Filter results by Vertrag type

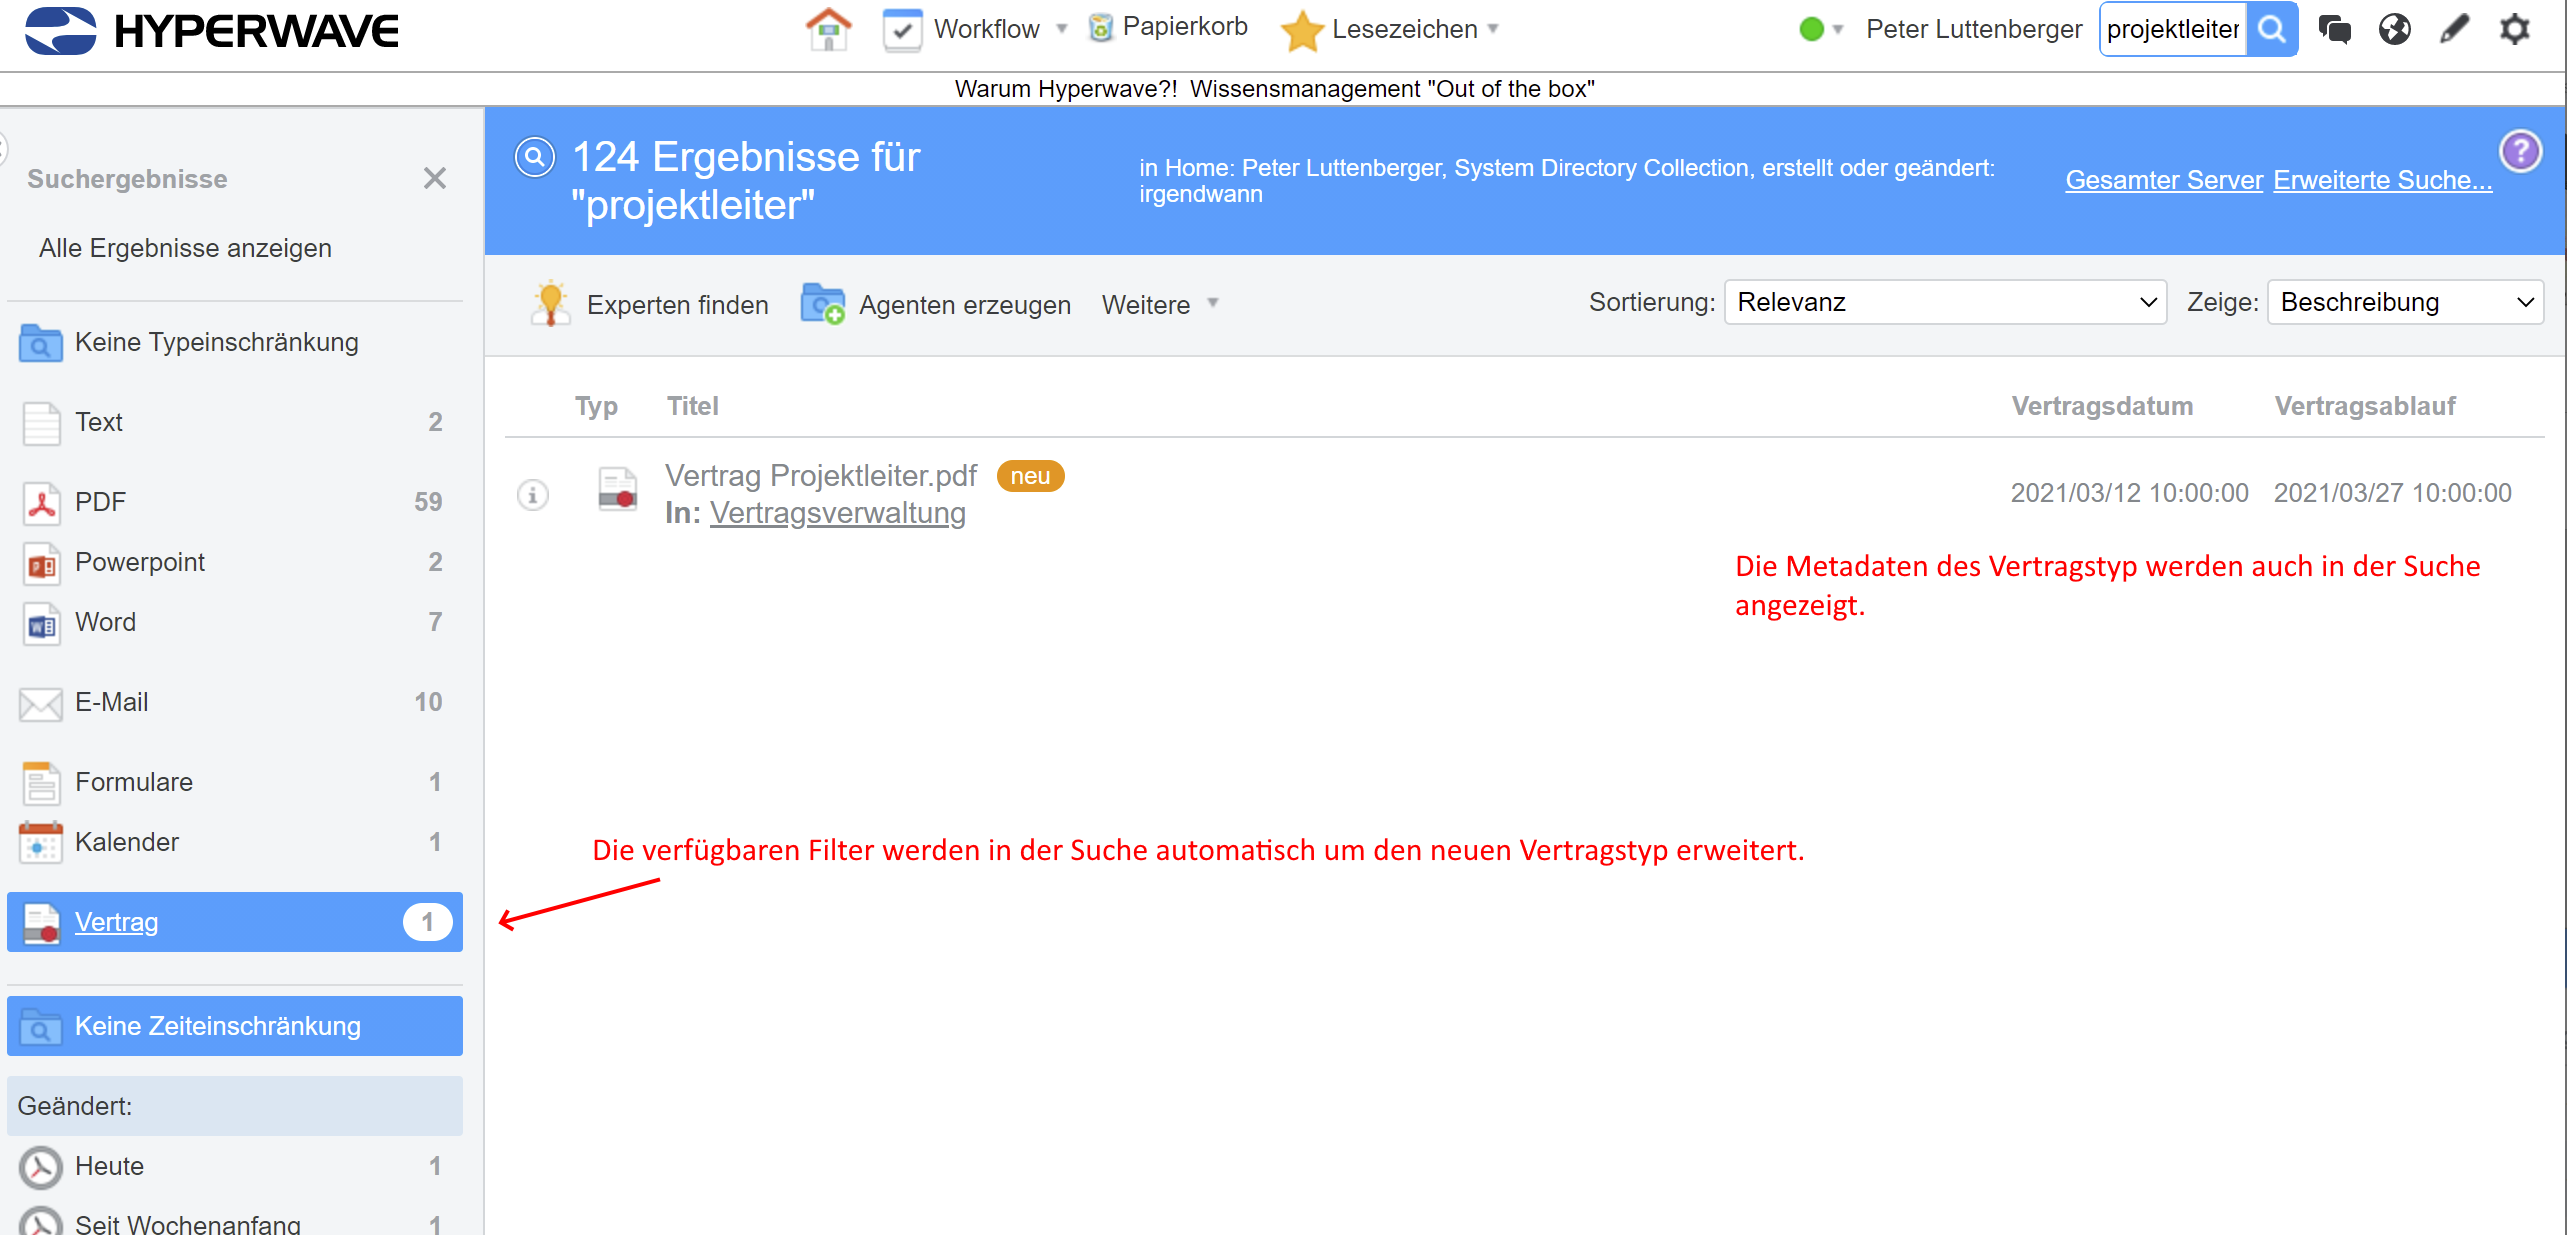(x=235, y=922)
